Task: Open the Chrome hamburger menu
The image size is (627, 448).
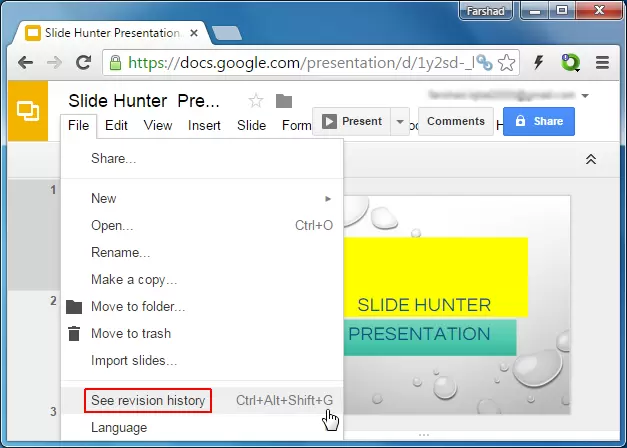Action: 602,62
